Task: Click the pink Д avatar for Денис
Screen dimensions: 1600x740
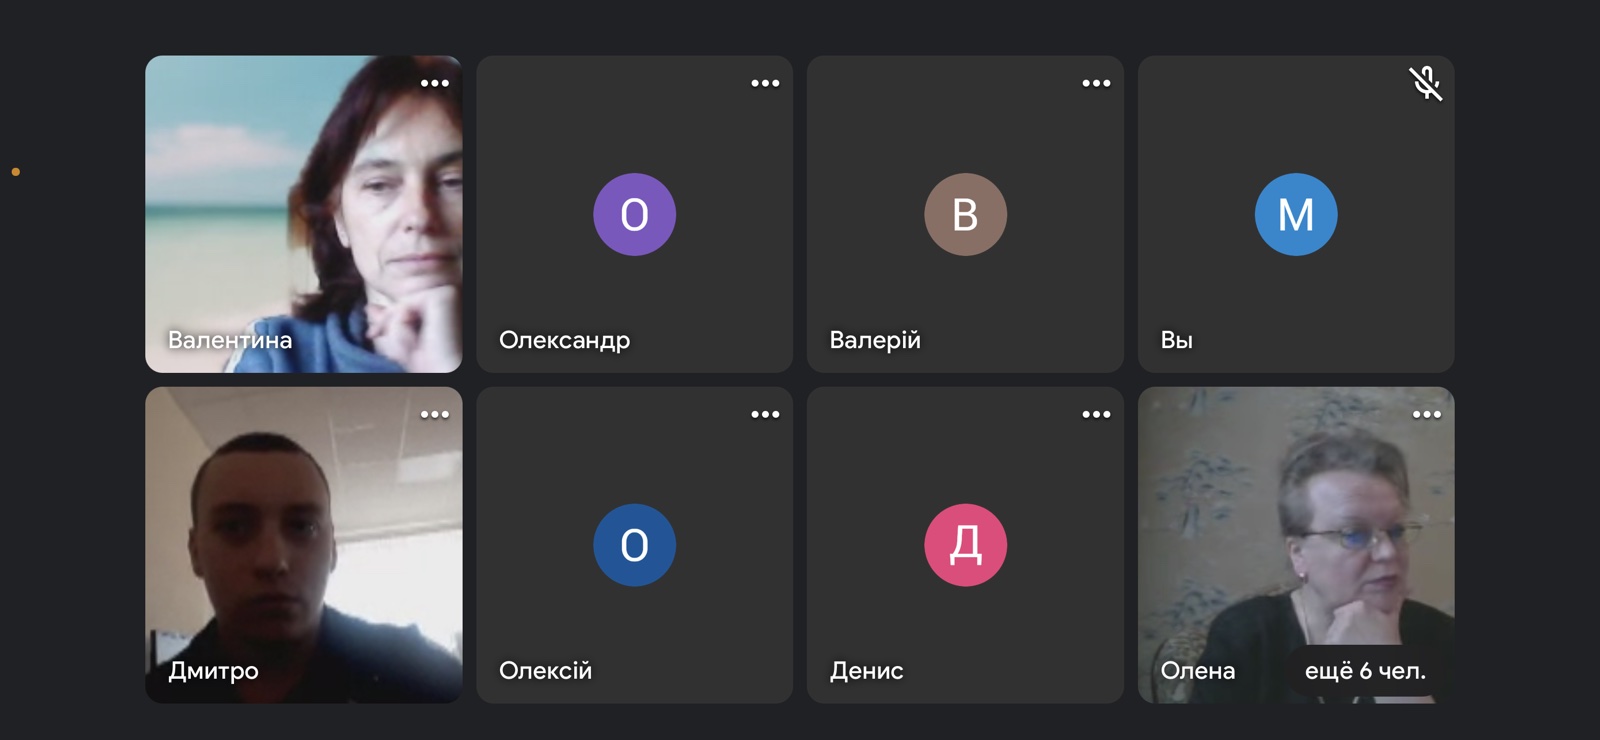Action: pyautogui.click(x=965, y=545)
